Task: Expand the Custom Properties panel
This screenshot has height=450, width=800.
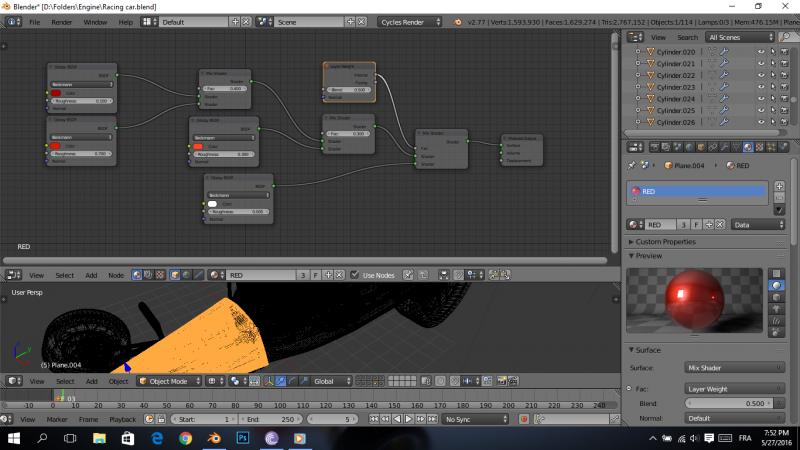Action: pos(665,242)
